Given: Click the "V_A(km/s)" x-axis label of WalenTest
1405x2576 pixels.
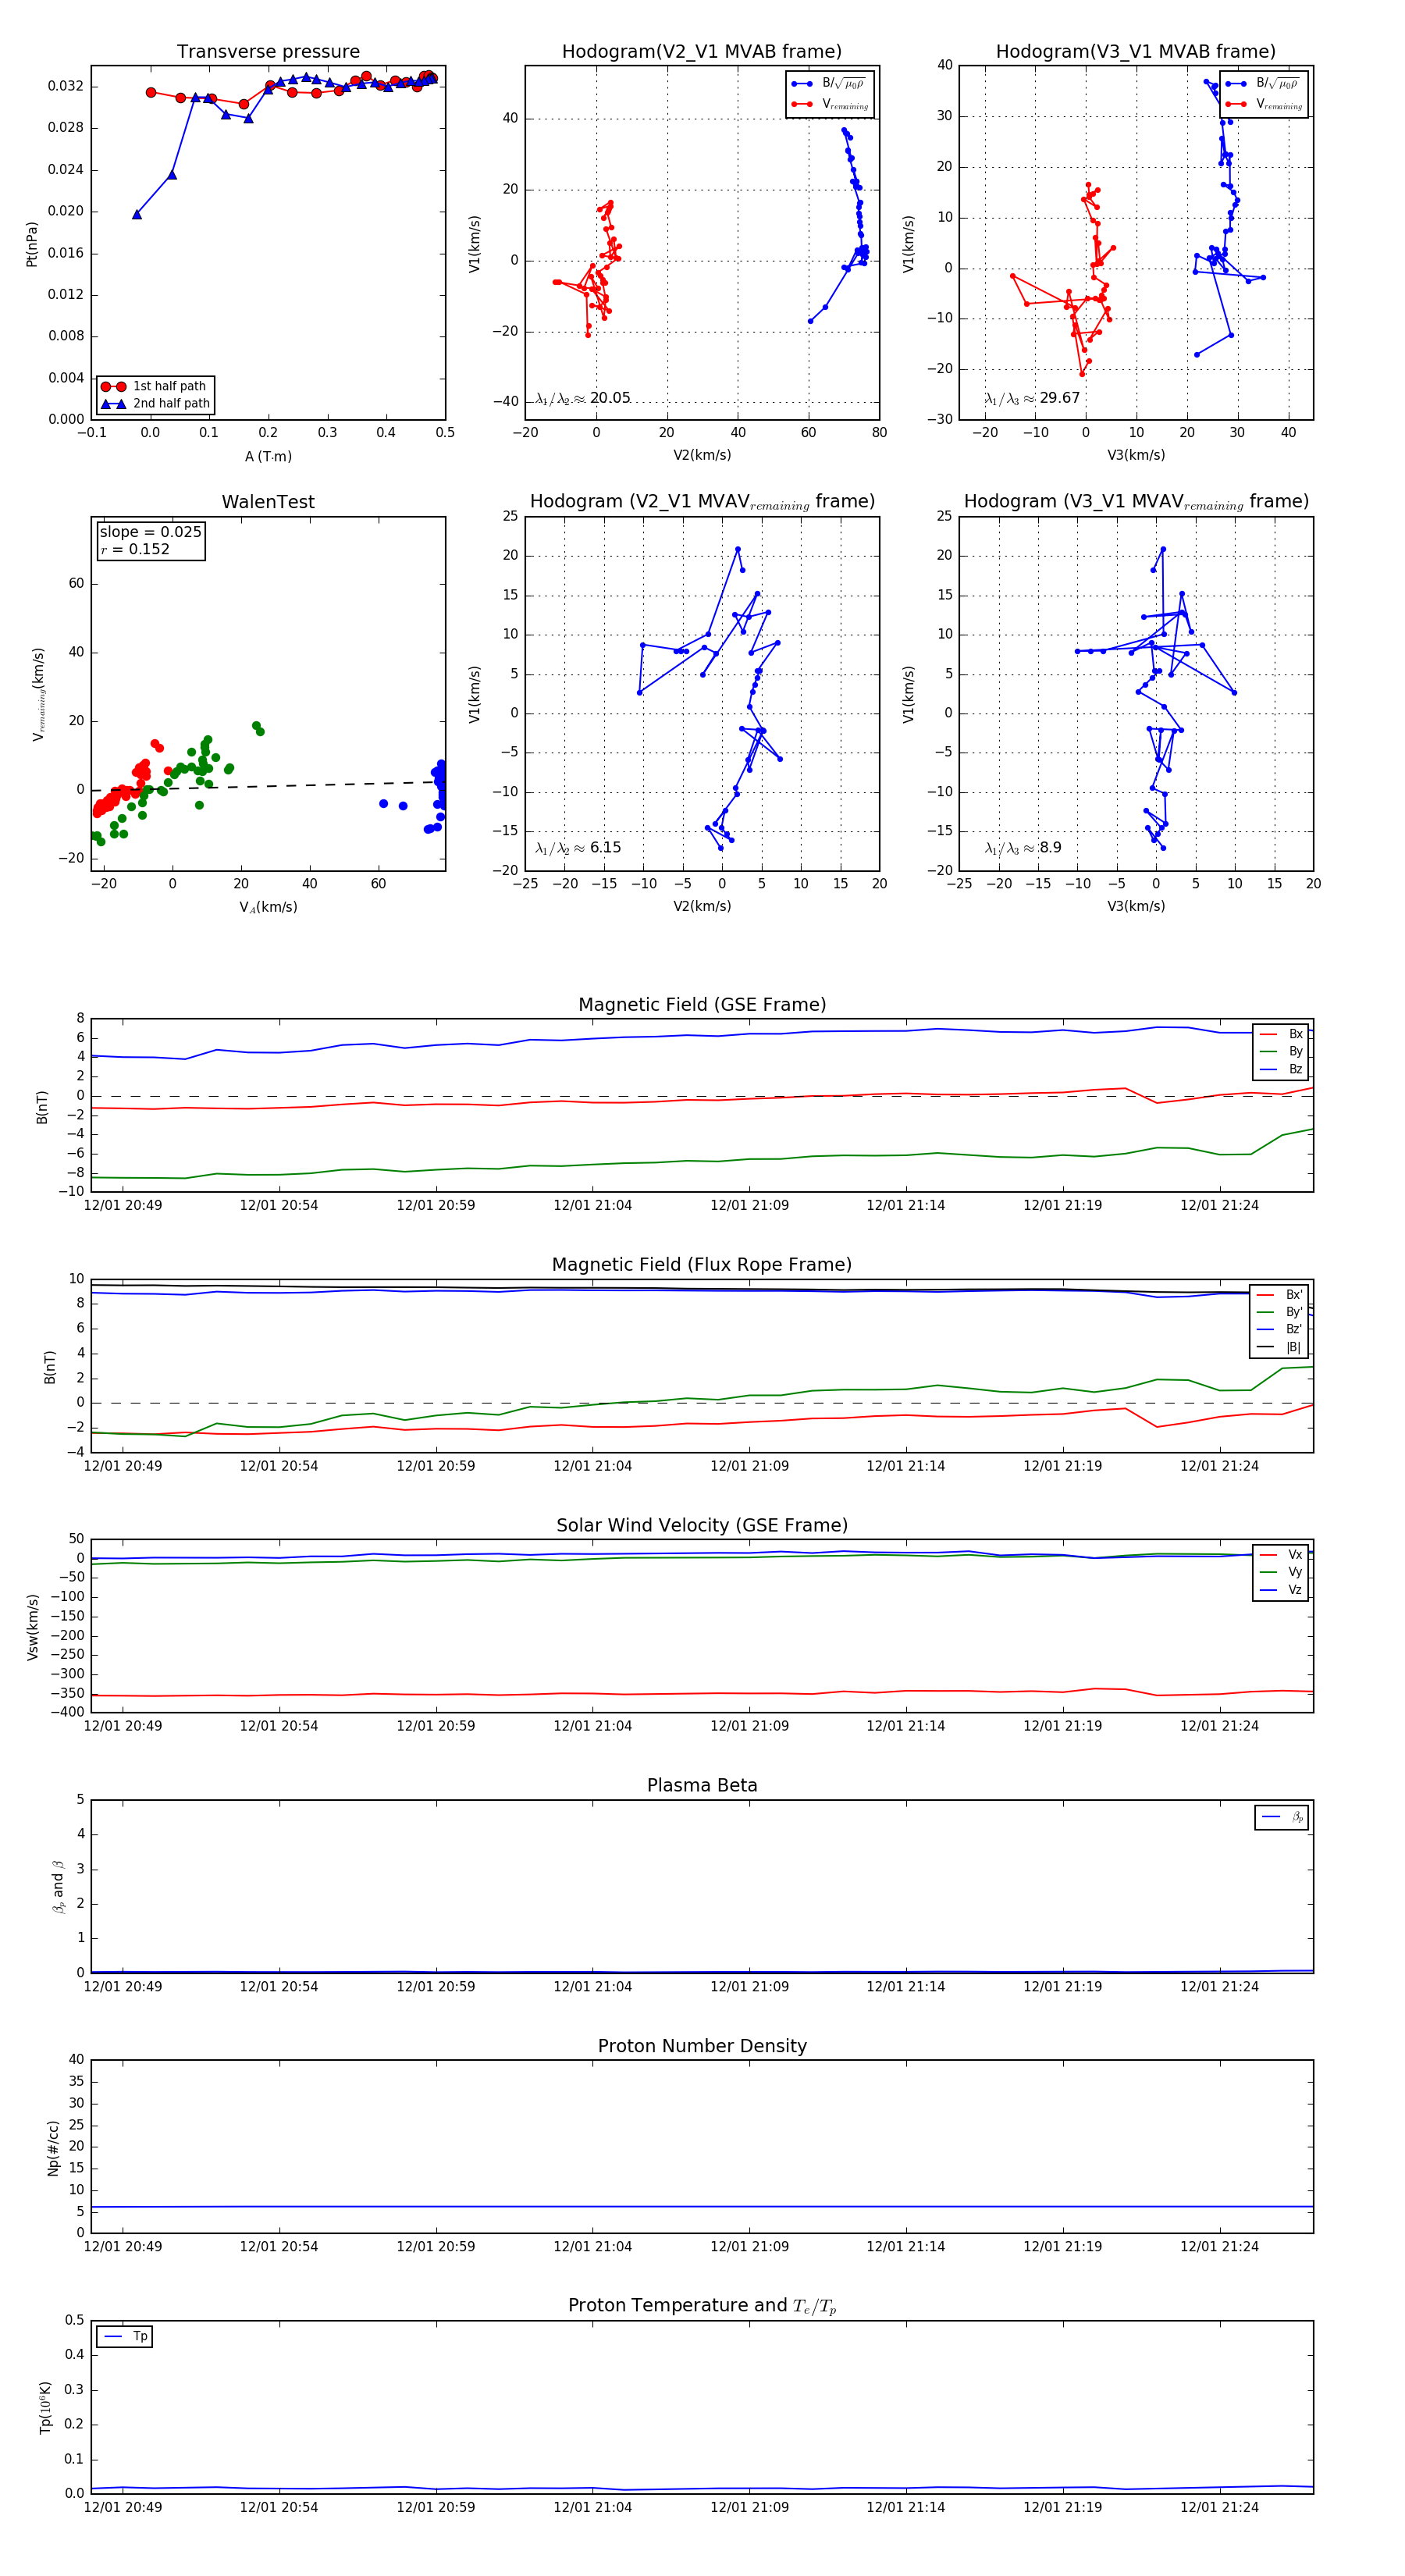Looking at the screenshot, I should (x=268, y=907).
